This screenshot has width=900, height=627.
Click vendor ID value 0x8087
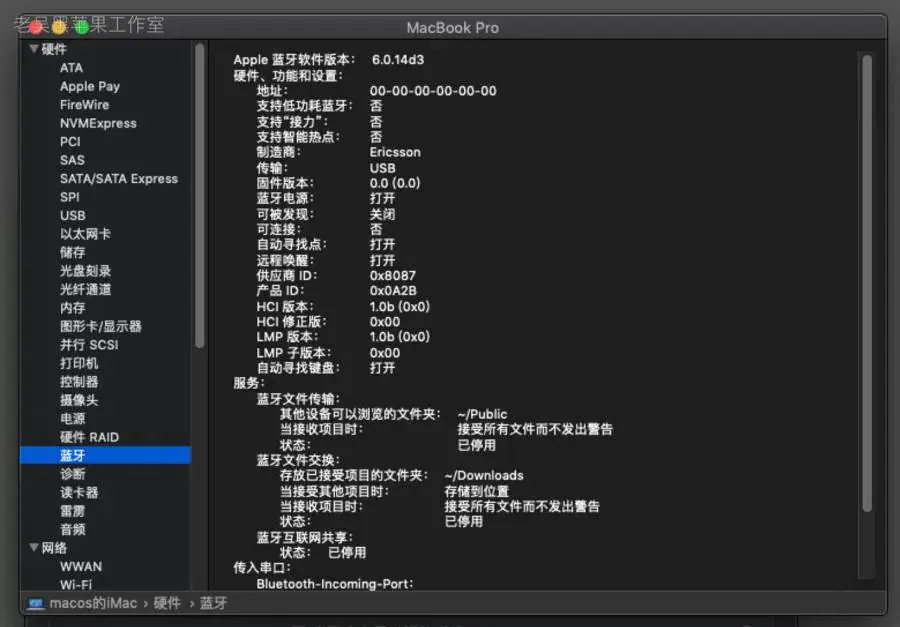pos(393,276)
